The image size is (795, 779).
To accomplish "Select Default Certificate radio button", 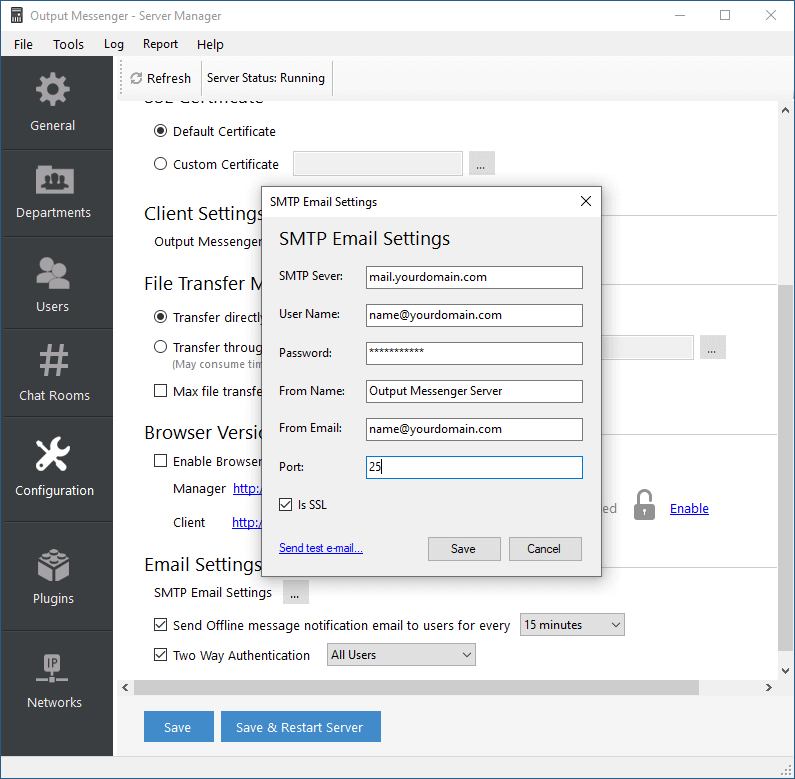I will (160, 131).
